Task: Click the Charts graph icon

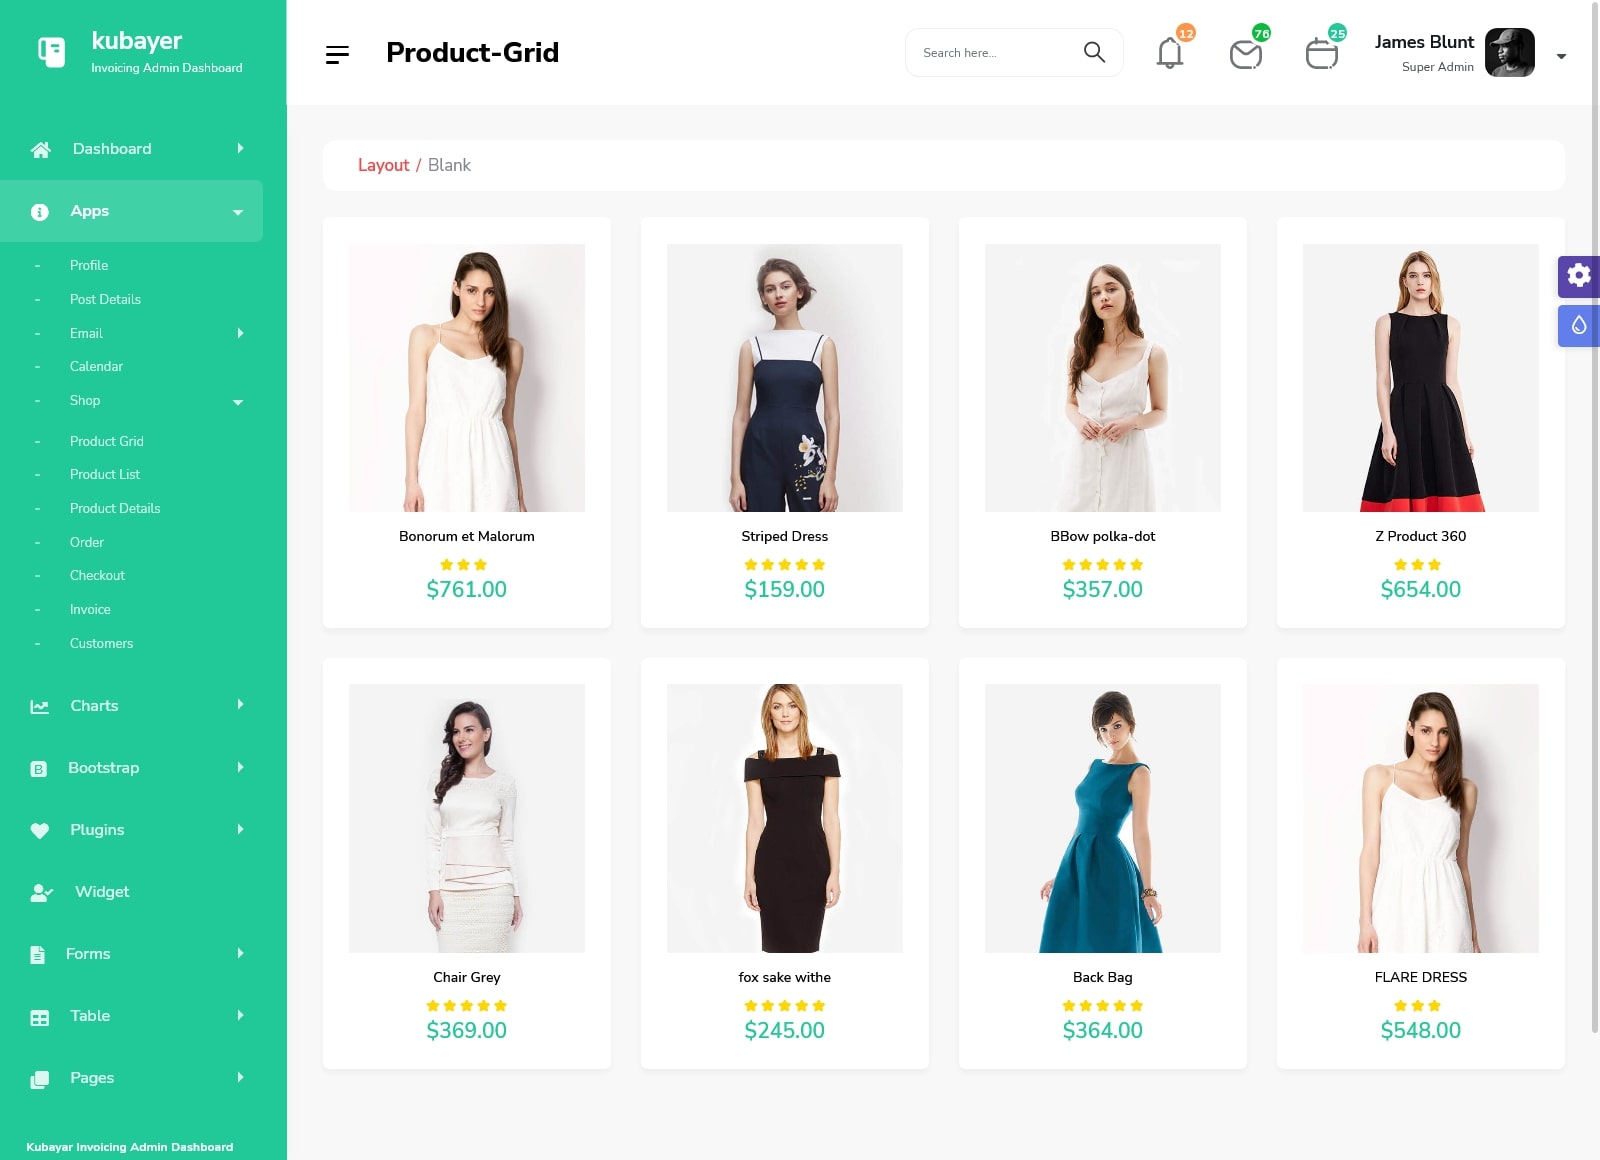Action: click(x=40, y=707)
